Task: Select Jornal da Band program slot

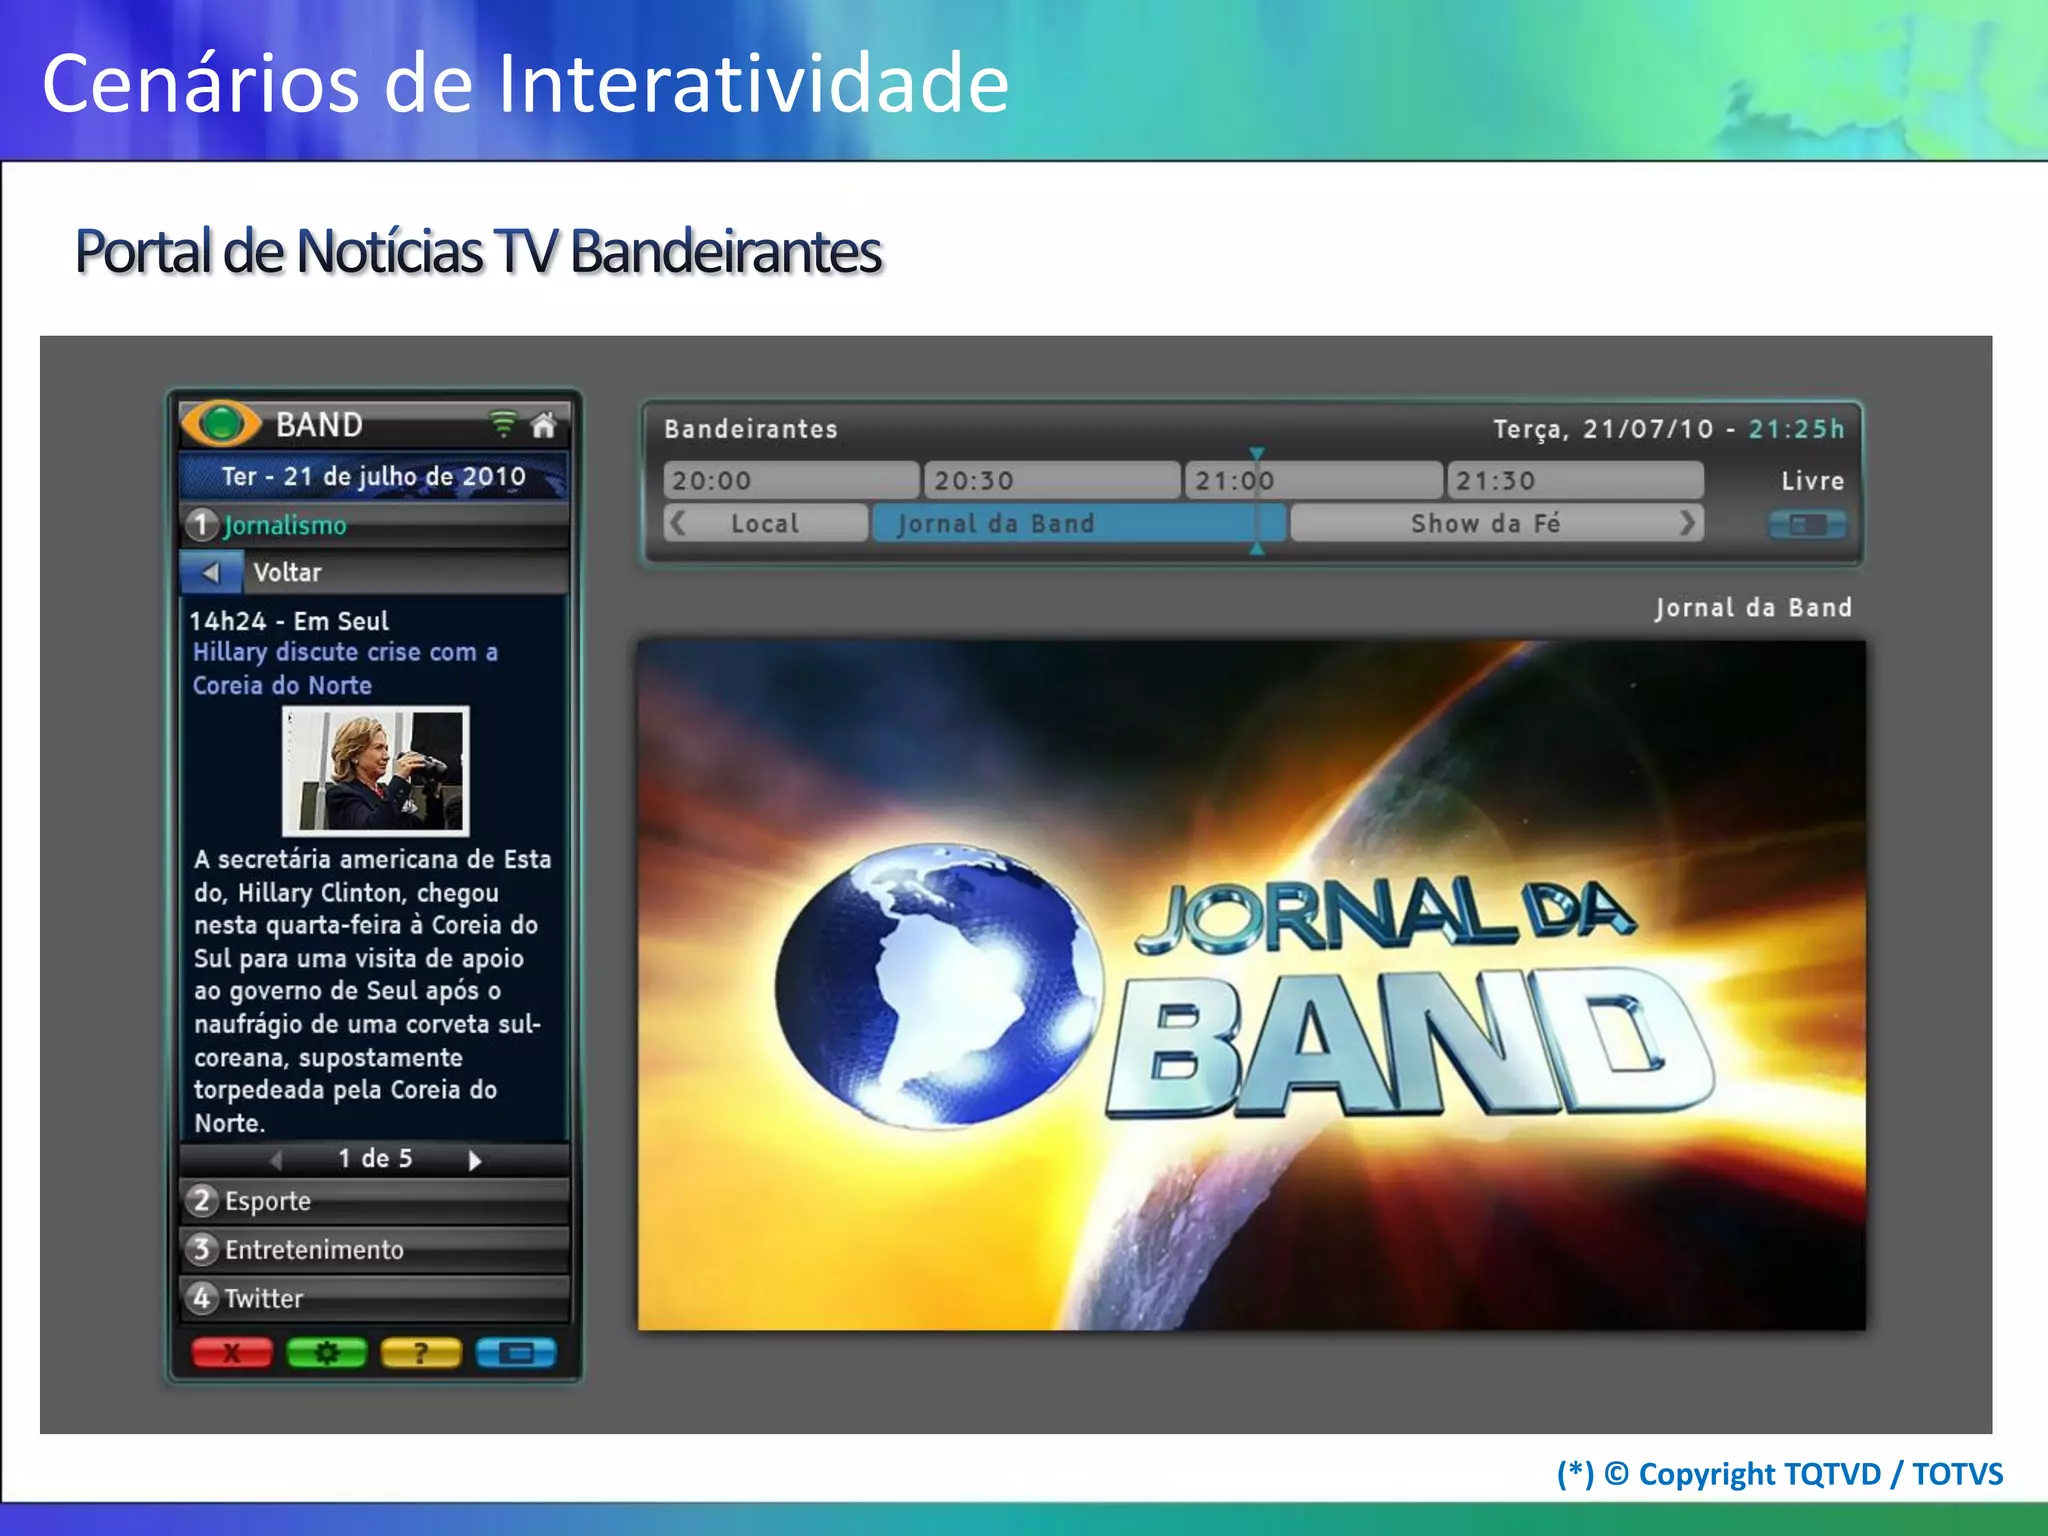Action: [x=1079, y=523]
